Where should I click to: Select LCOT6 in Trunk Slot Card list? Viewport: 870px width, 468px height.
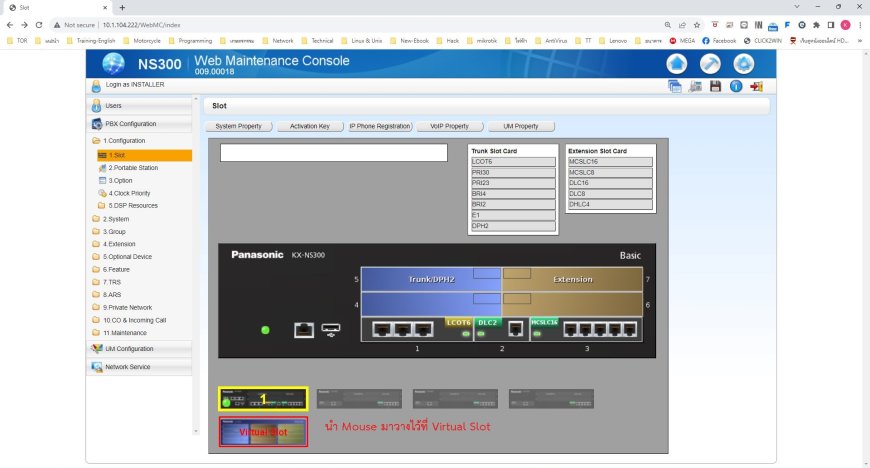pyautogui.click(x=513, y=162)
